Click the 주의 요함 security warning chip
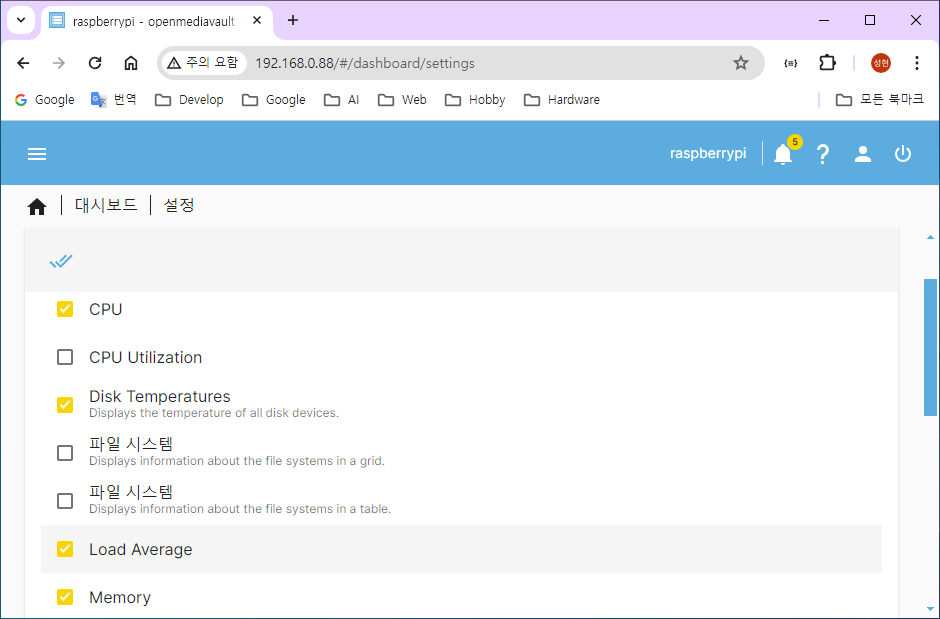 coord(203,63)
